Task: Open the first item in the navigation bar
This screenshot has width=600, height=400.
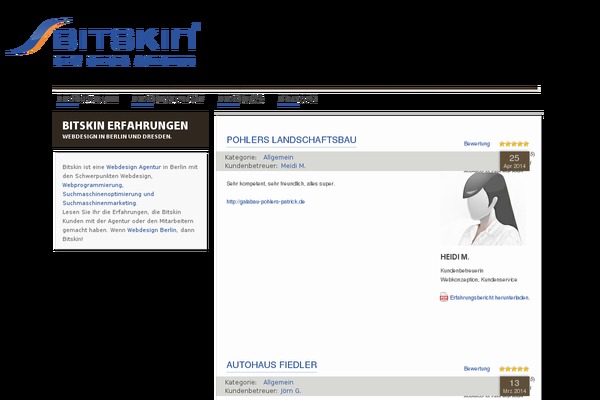Action: click(x=87, y=100)
